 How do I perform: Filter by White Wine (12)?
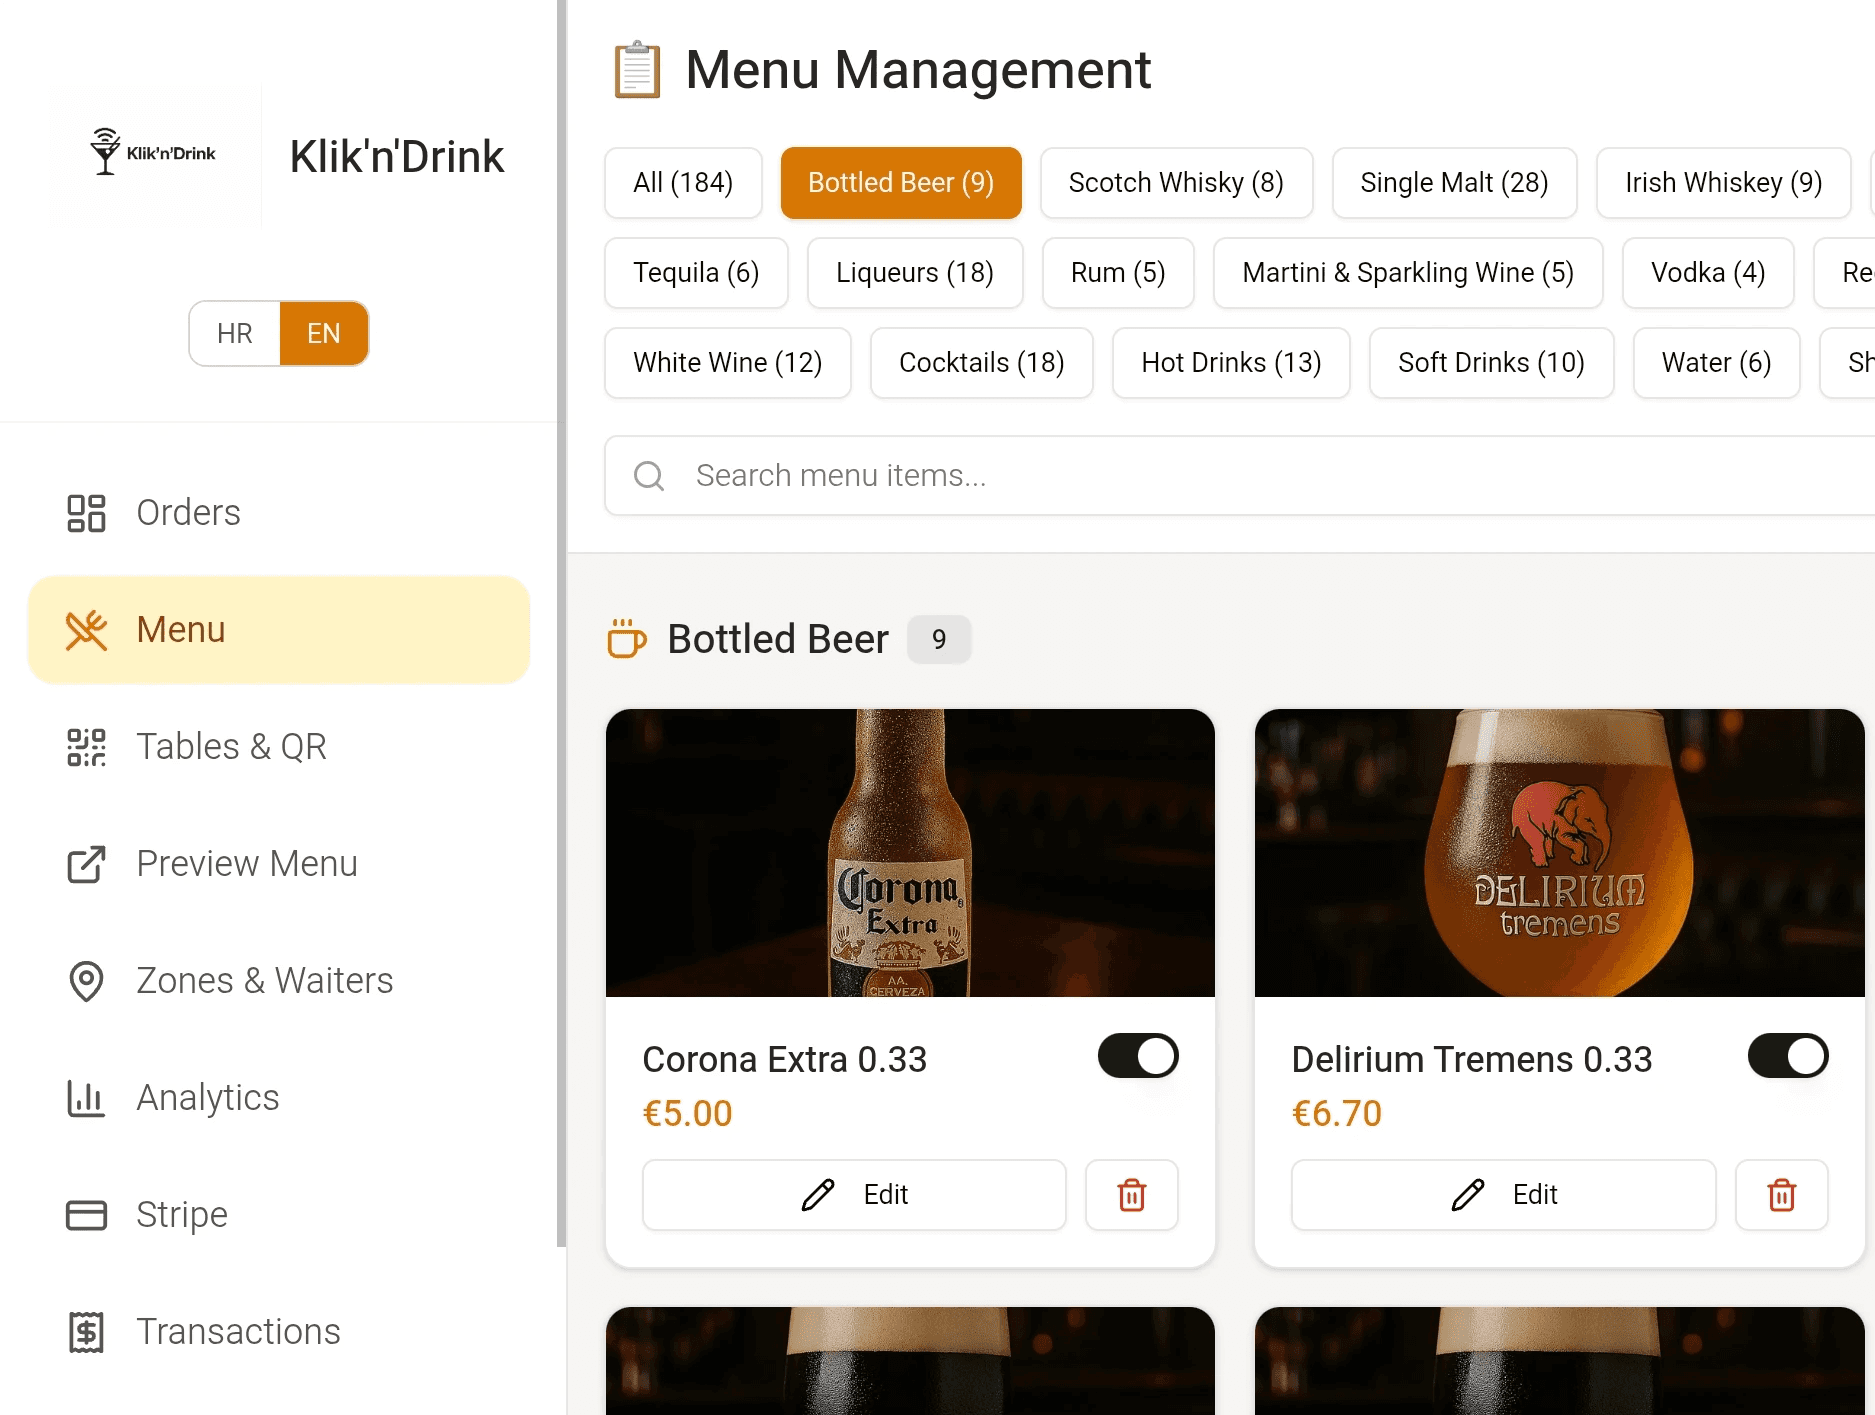click(x=728, y=363)
